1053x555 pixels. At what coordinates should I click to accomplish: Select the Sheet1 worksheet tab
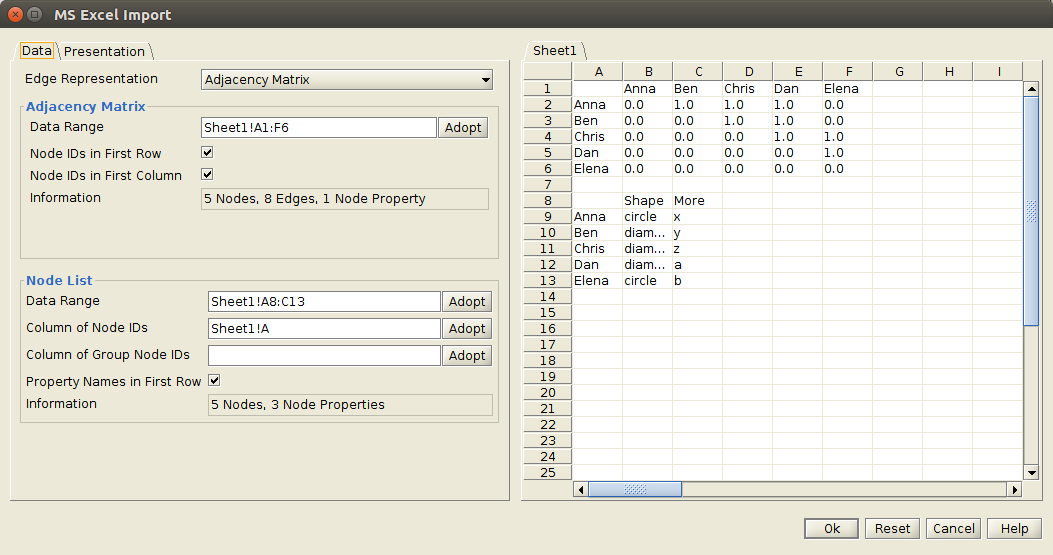click(555, 51)
